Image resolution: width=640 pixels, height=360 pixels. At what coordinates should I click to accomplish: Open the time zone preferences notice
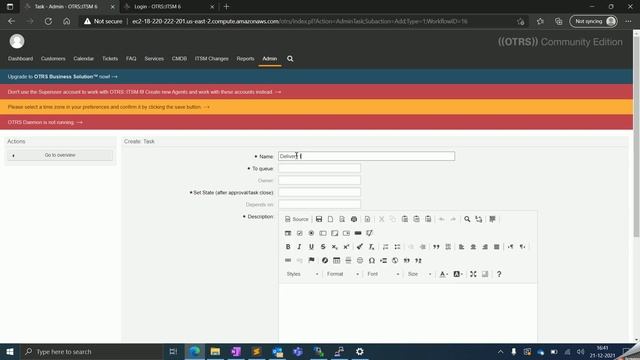click(109, 107)
